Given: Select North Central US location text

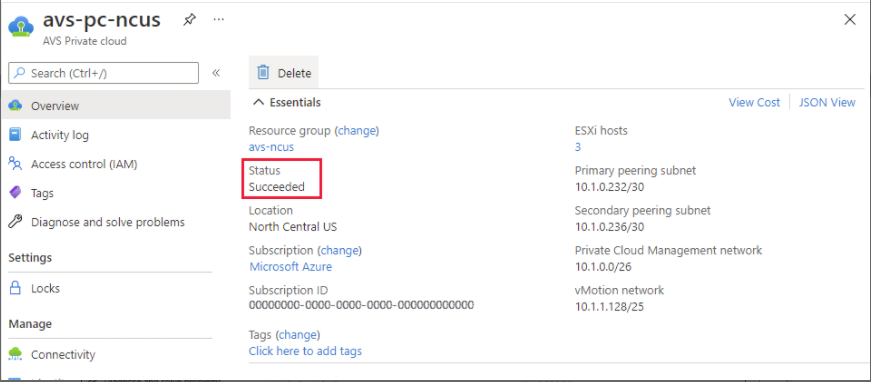Looking at the screenshot, I should tap(293, 227).
